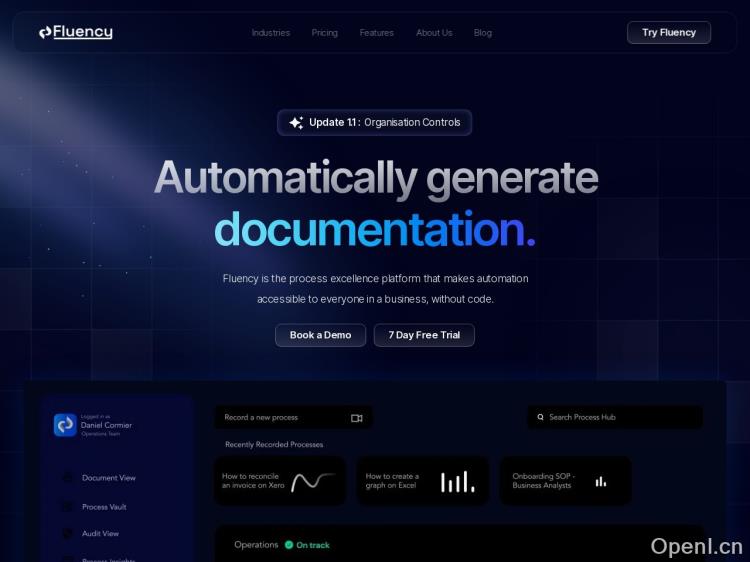Open the create a graph on Excel card

(423, 481)
